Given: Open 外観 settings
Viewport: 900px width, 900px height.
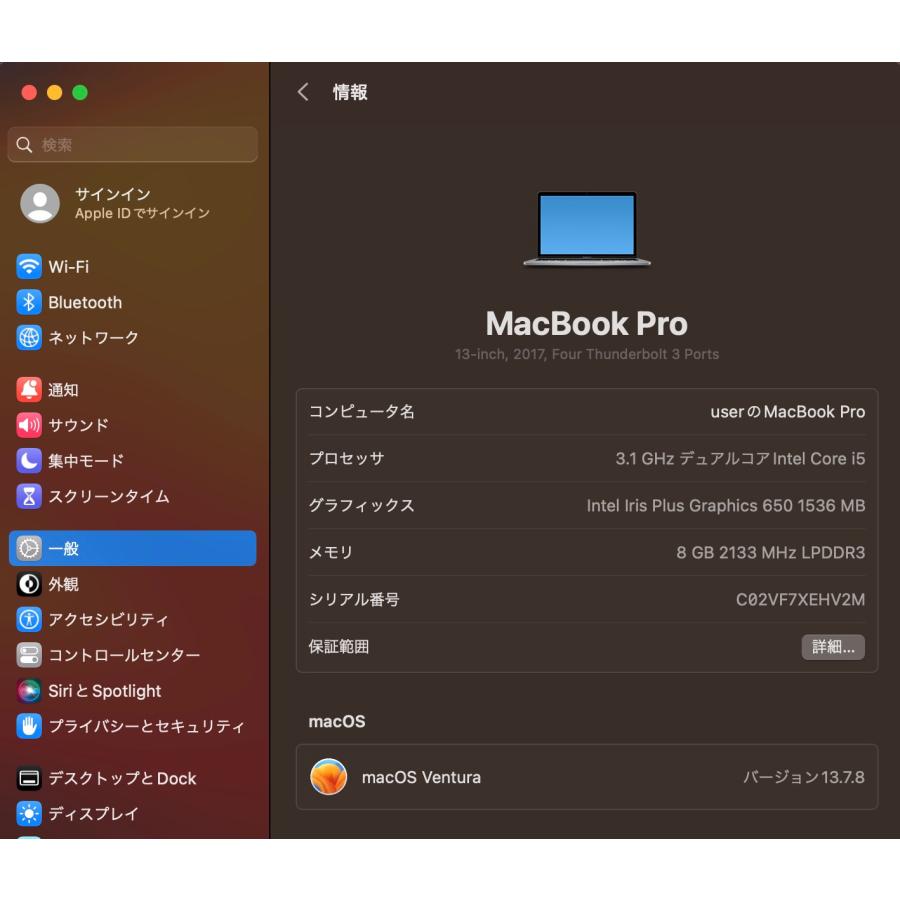Looking at the screenshot, I should tap(133, 584).
